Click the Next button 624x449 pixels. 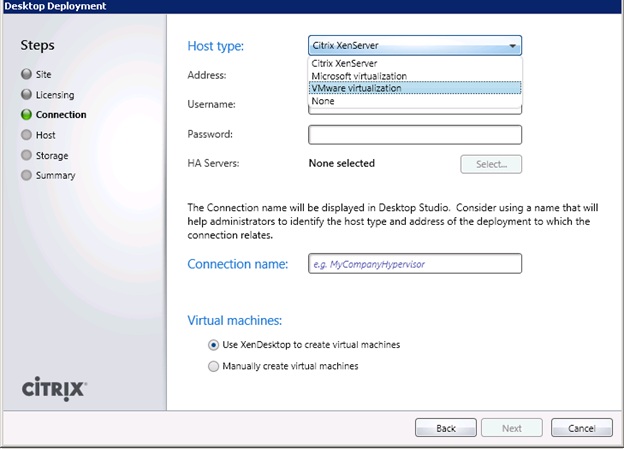point(512,428)
